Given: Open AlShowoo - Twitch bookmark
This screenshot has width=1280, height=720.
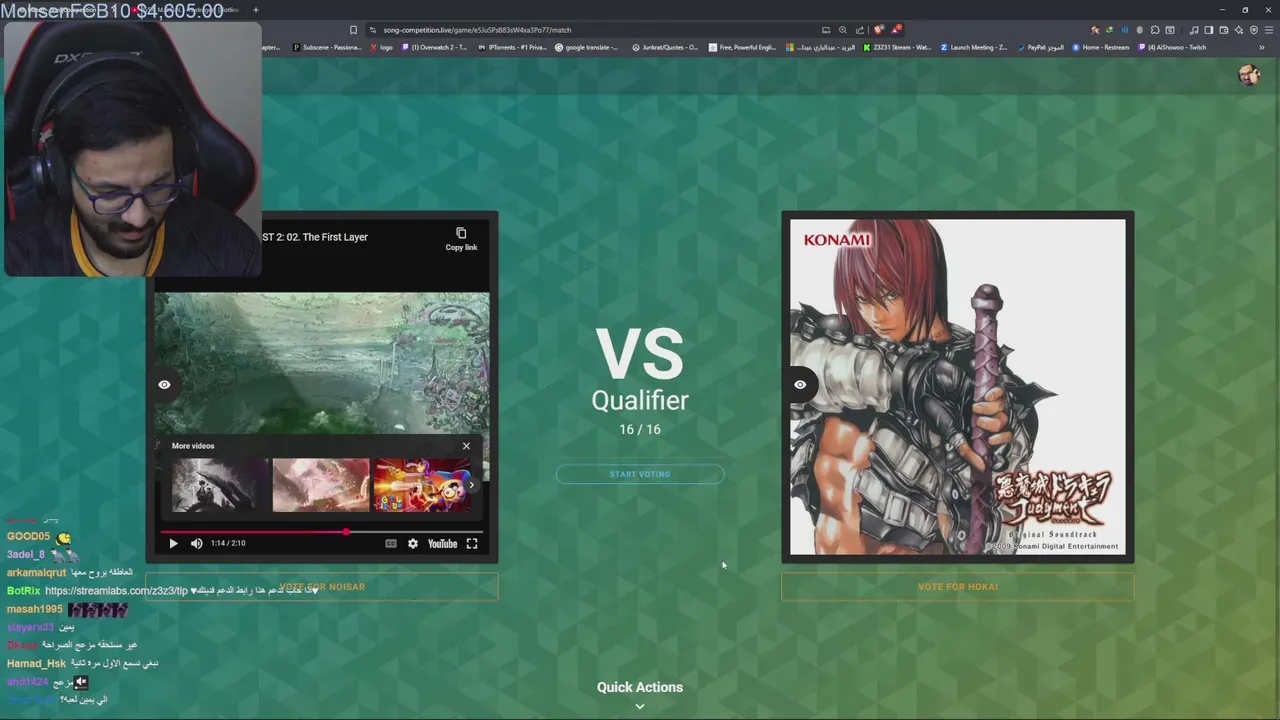Looking at the screenshot, I should click(1172, 47).
